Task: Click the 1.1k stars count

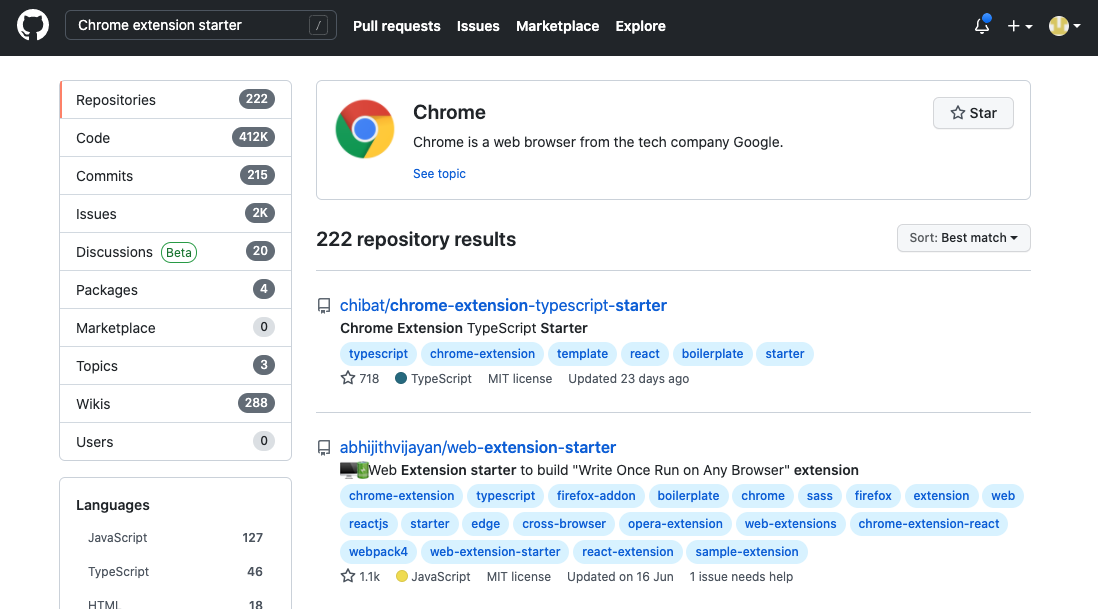Action: coord(369,577)
